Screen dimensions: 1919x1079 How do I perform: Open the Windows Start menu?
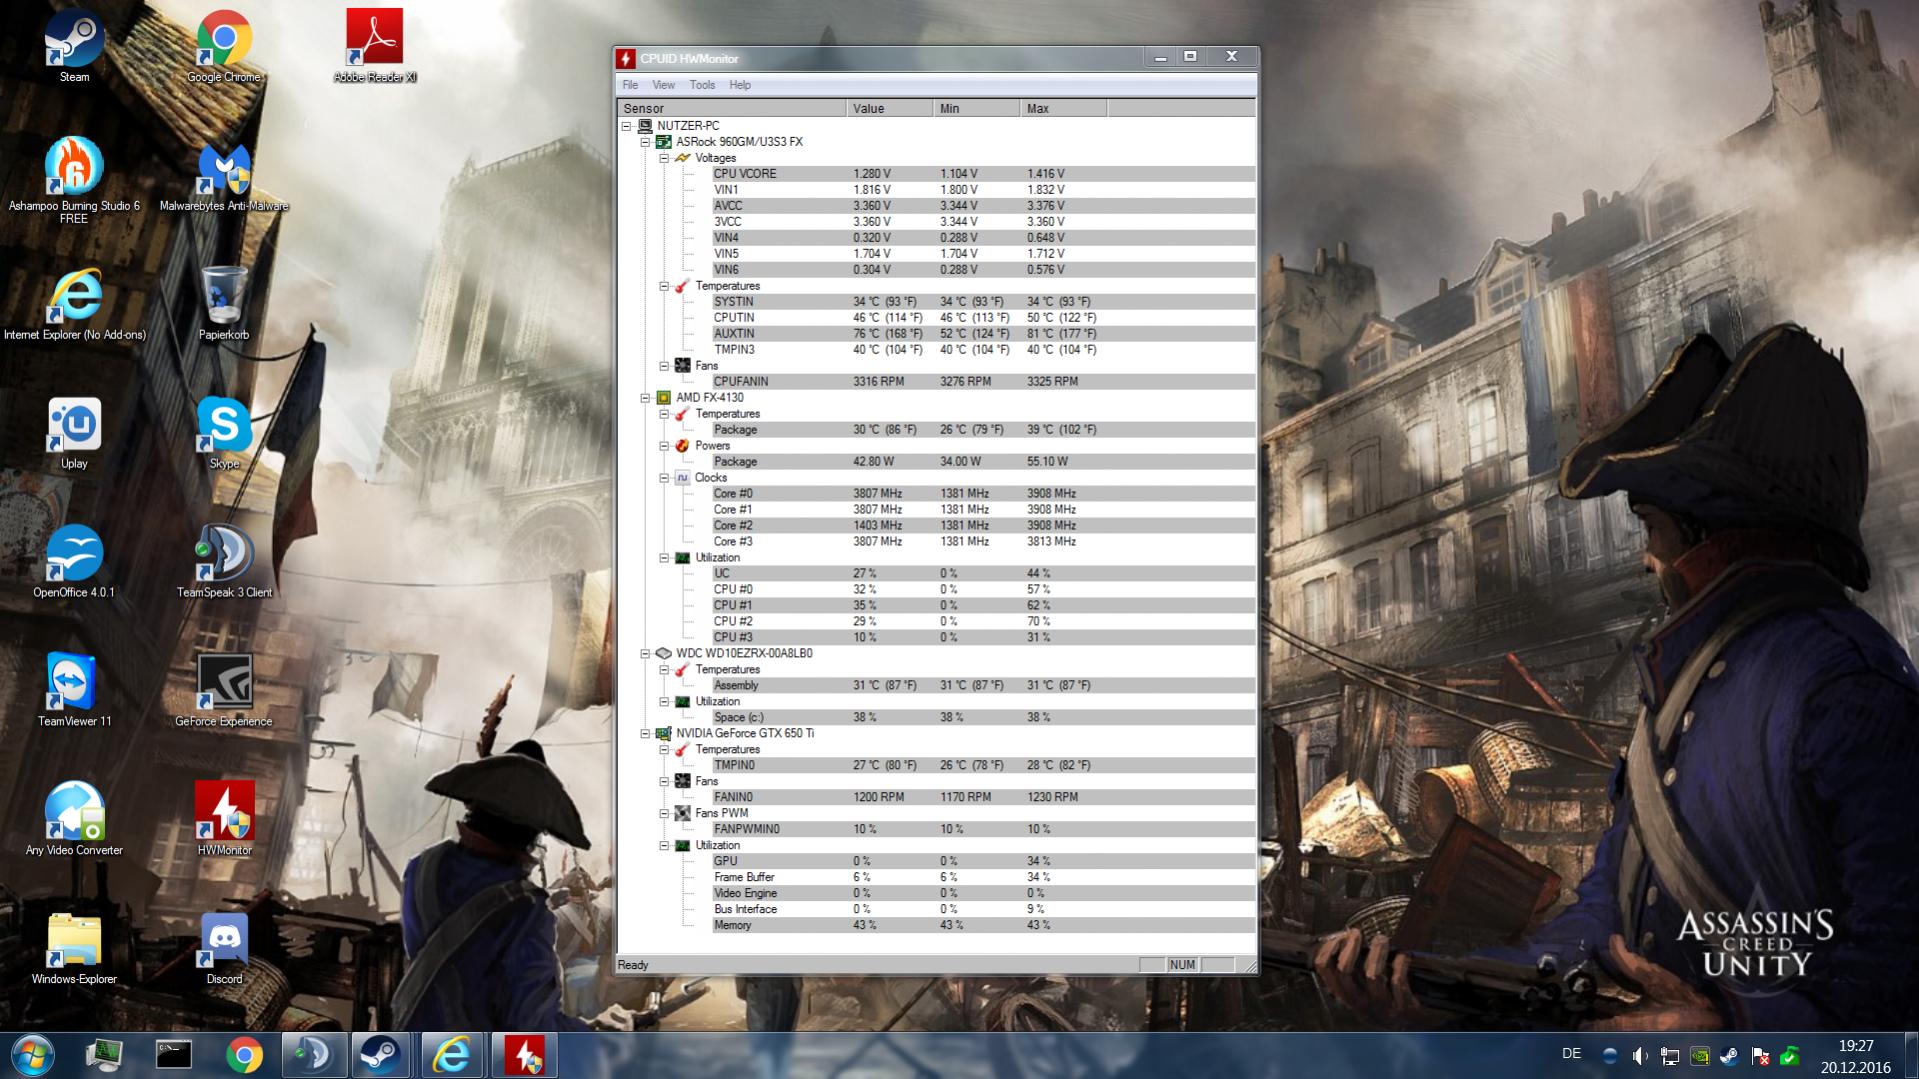pyautogui.click(x=31, y=1055)
